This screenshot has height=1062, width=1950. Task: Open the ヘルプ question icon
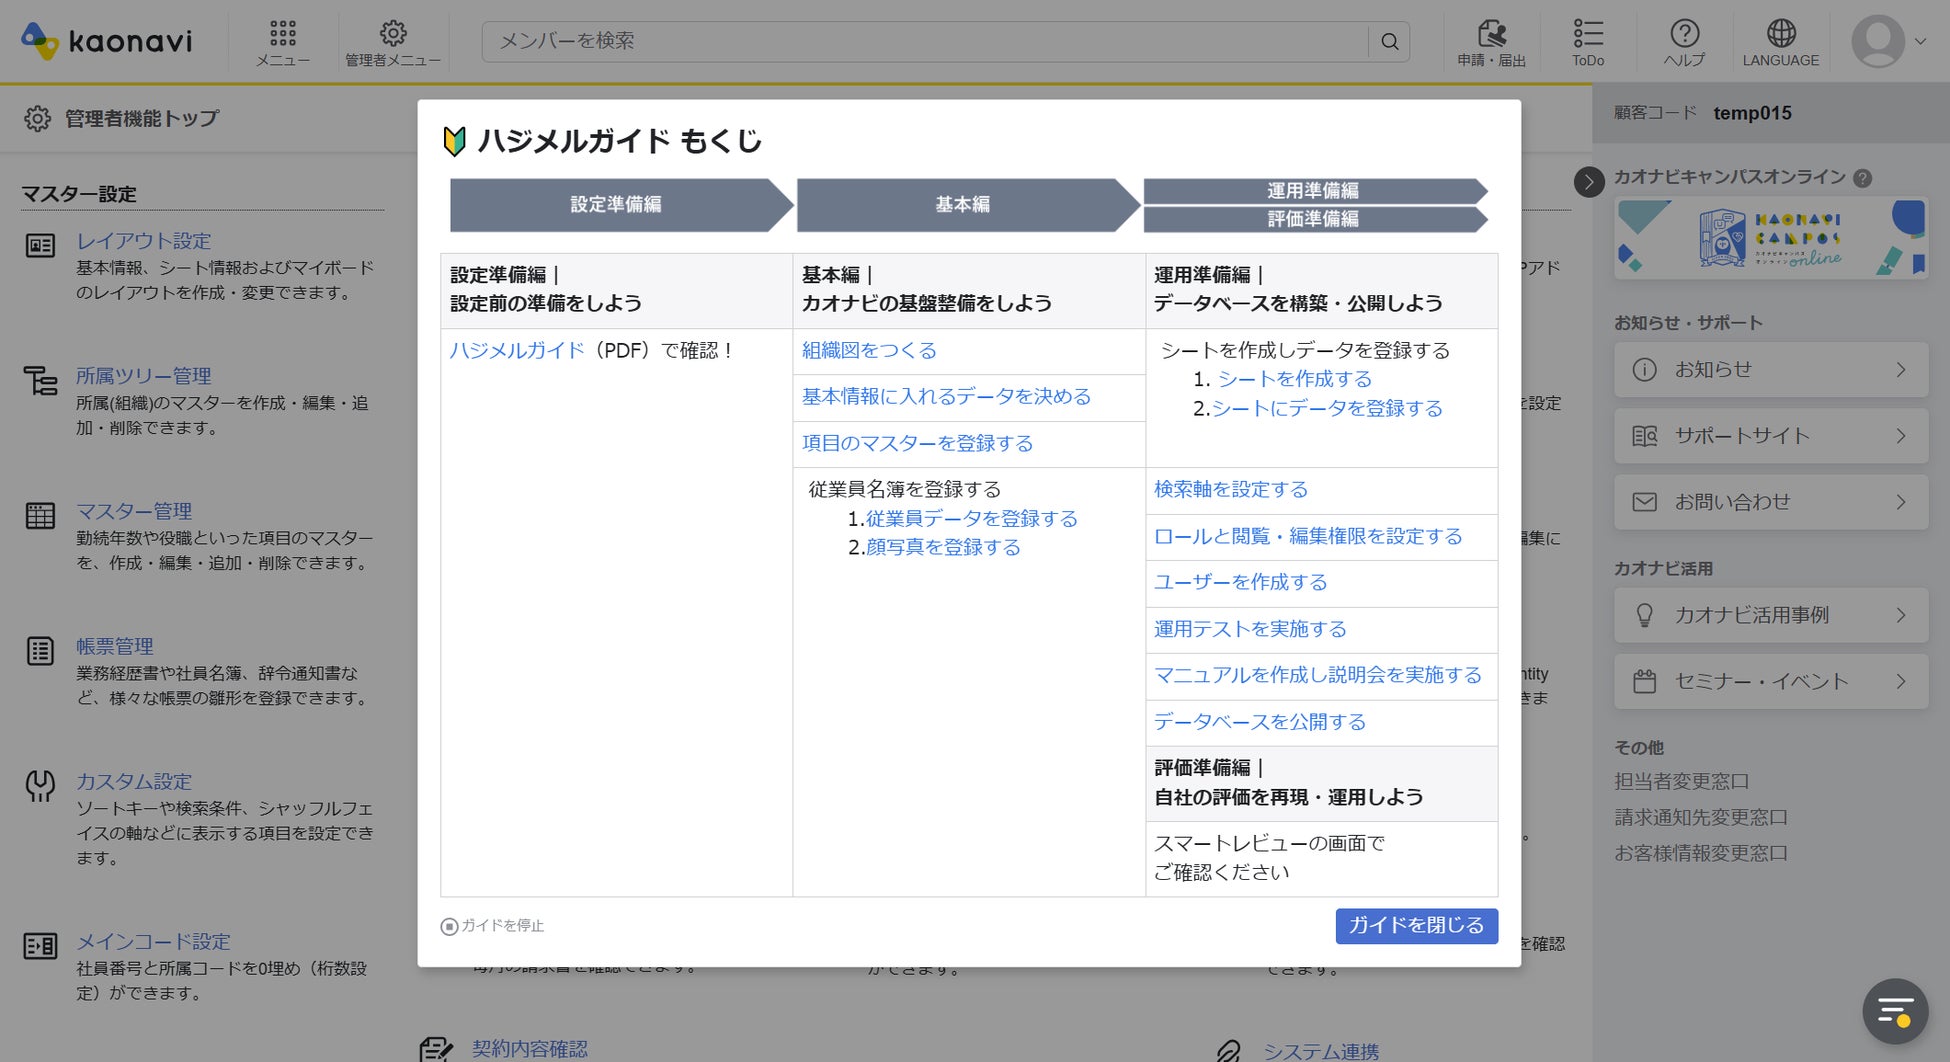[x=1684, y=33]
